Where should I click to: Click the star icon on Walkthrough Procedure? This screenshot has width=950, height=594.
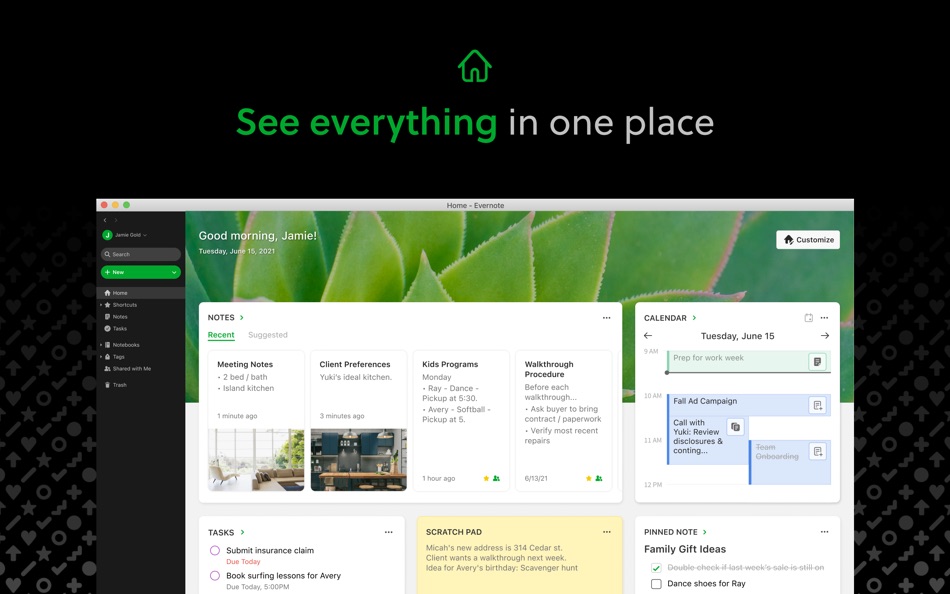point(588,478)
